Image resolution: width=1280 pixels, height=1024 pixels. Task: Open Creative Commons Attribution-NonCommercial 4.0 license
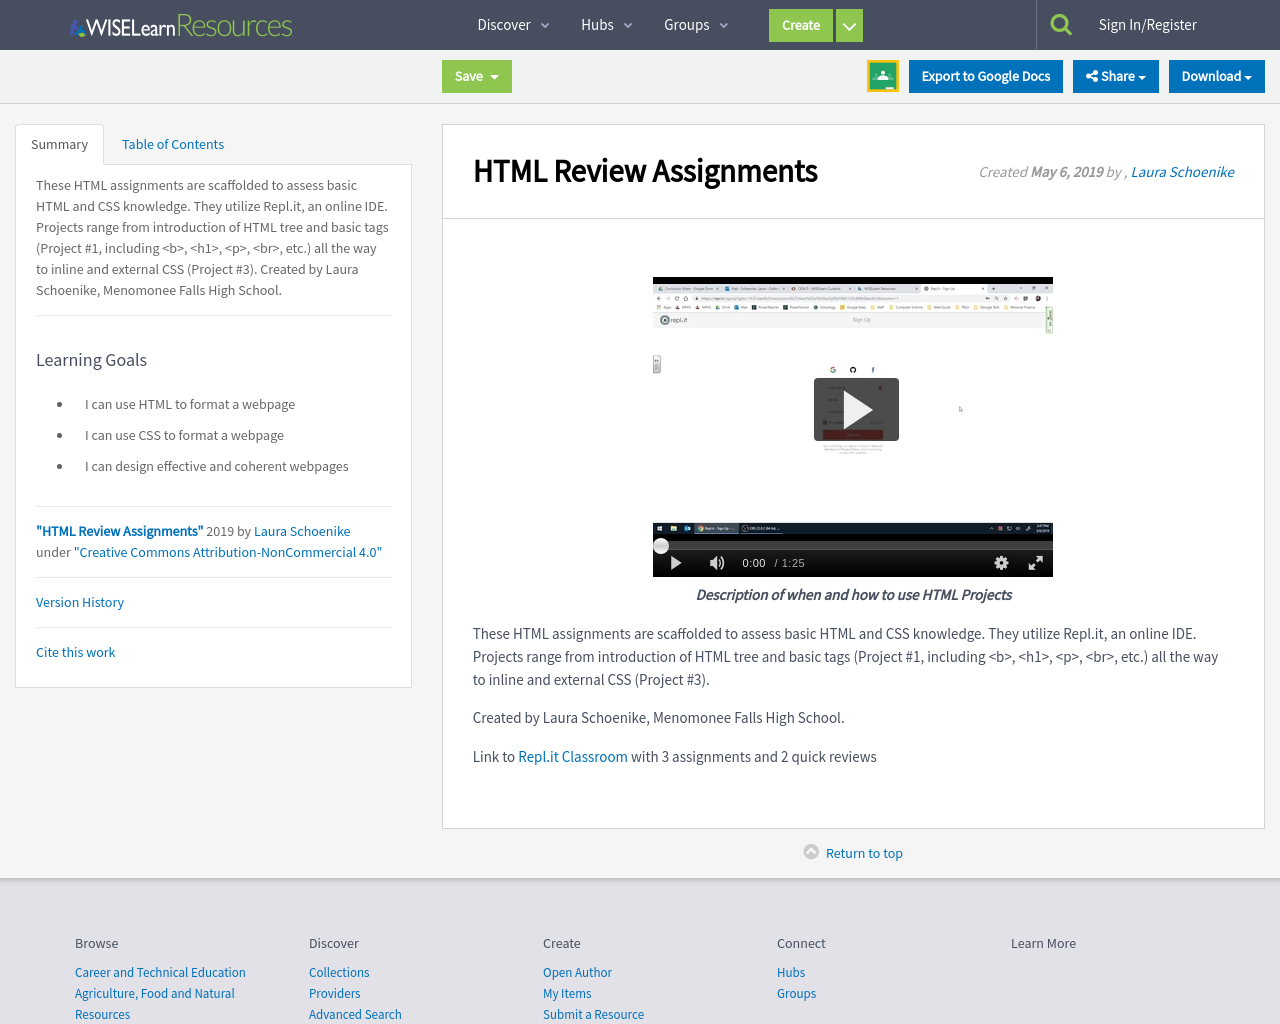click(x=228, y=552)
